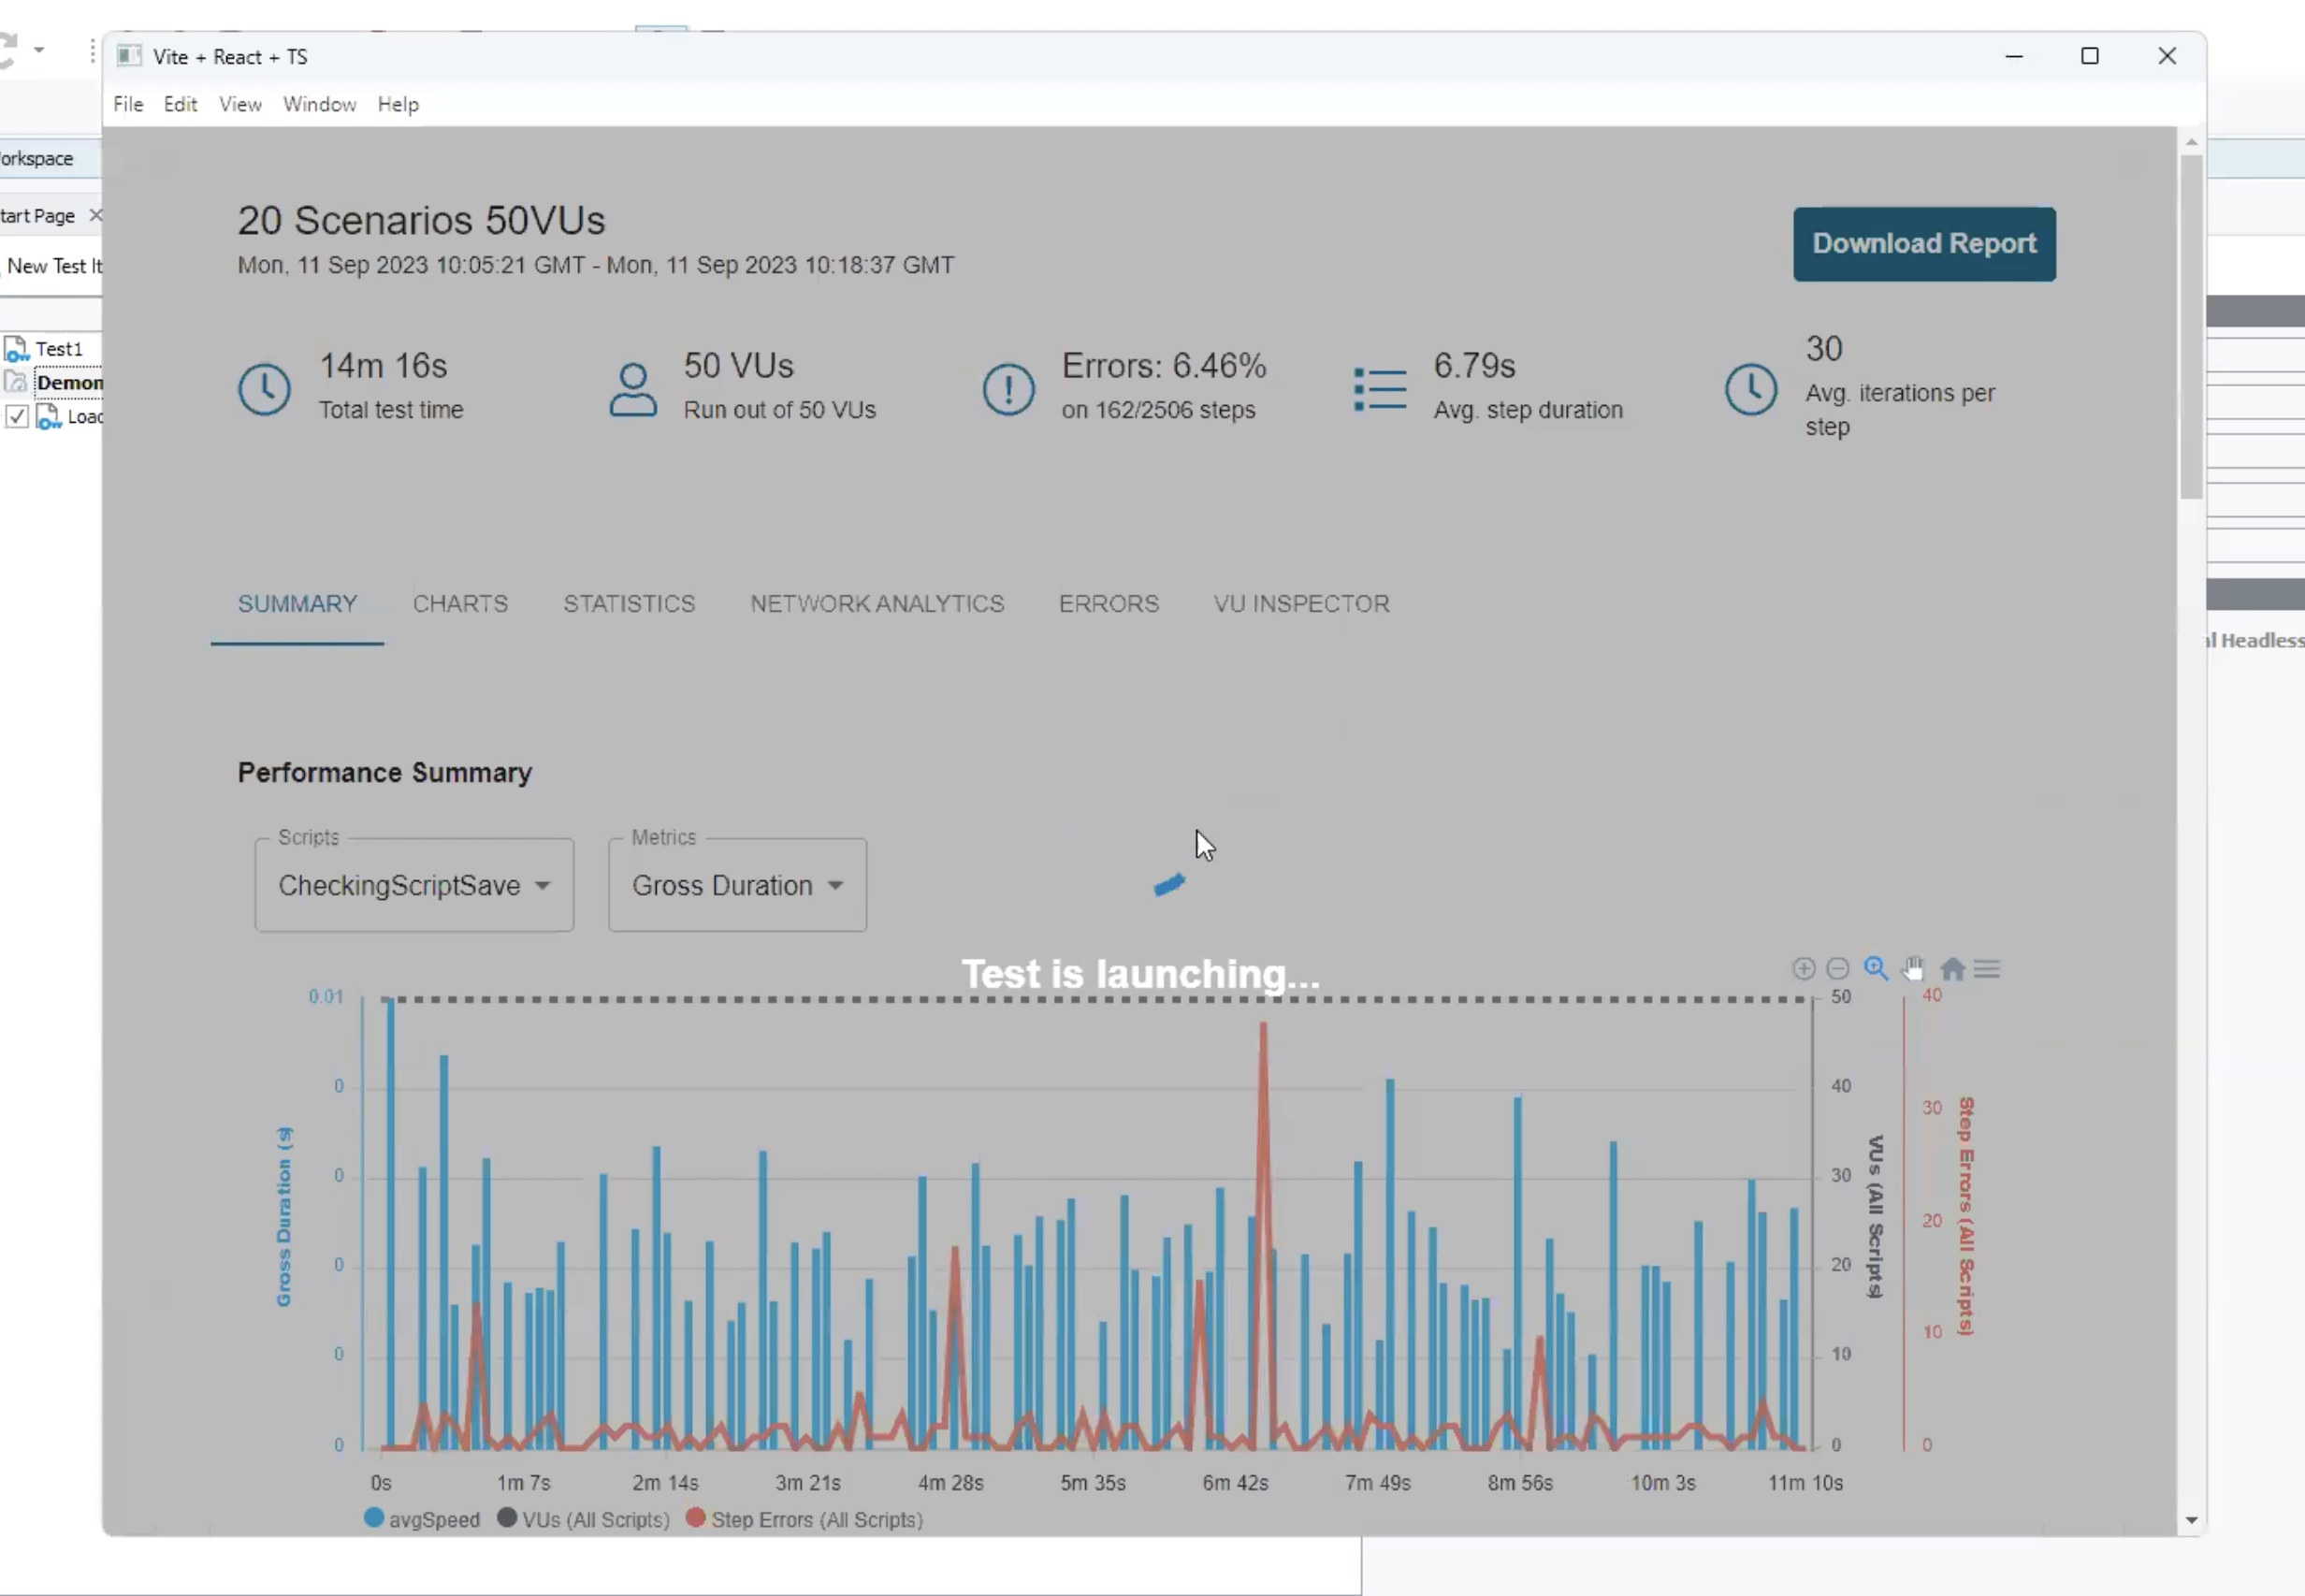Open the Scripts CheckingScriptSave dropdown
Image resolution: width=2305 pixels, height=1596 pixels.
point(414,885)
